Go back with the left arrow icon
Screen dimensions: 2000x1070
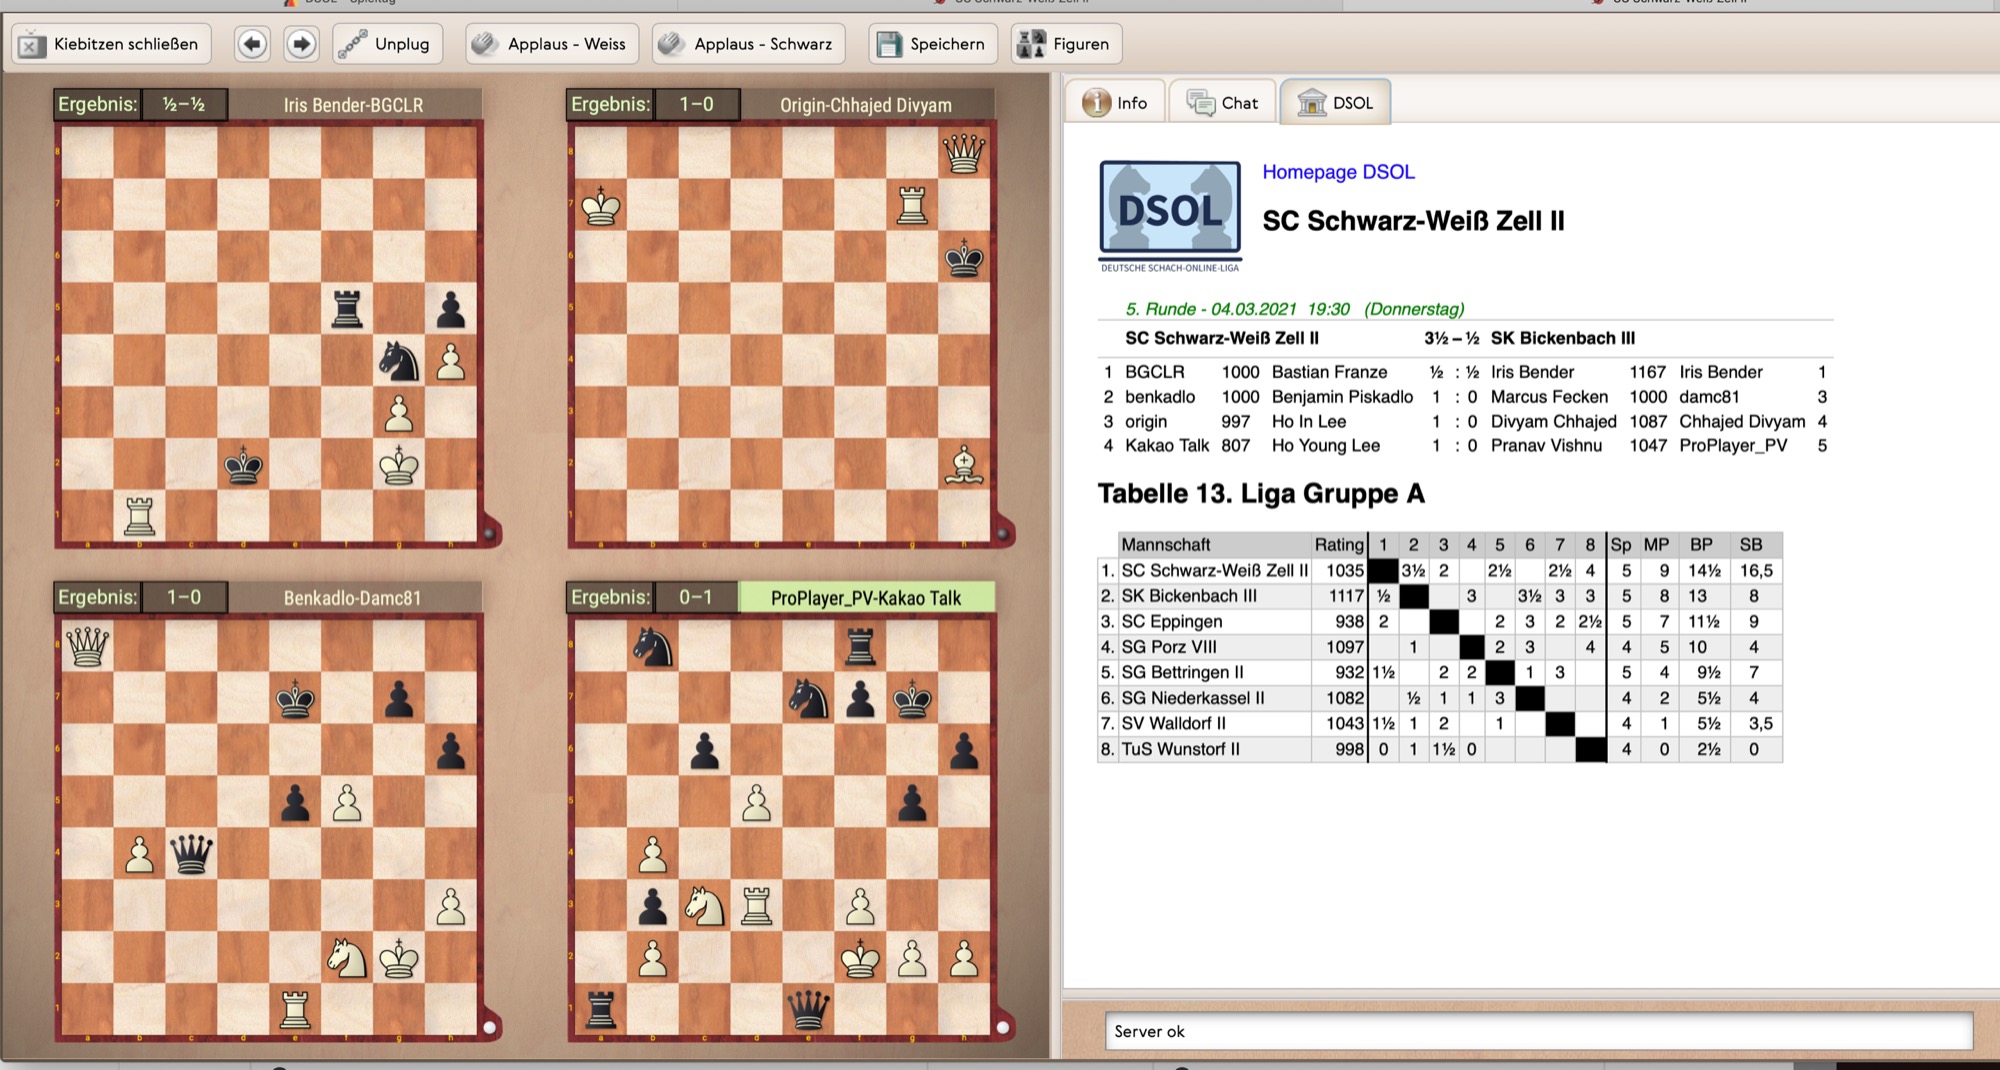(x=252, y=44)
